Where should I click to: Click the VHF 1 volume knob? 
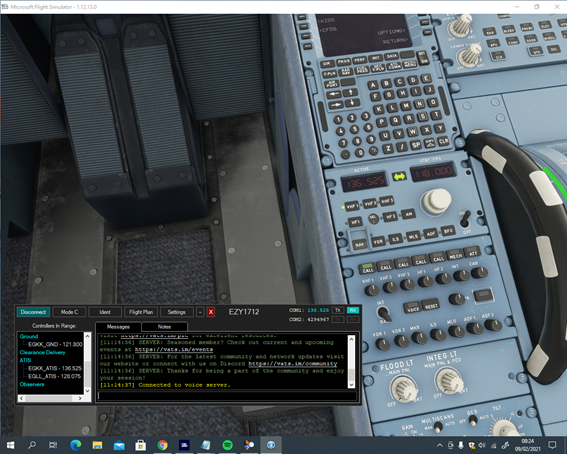pyautogui.click(x=371, y=290)
